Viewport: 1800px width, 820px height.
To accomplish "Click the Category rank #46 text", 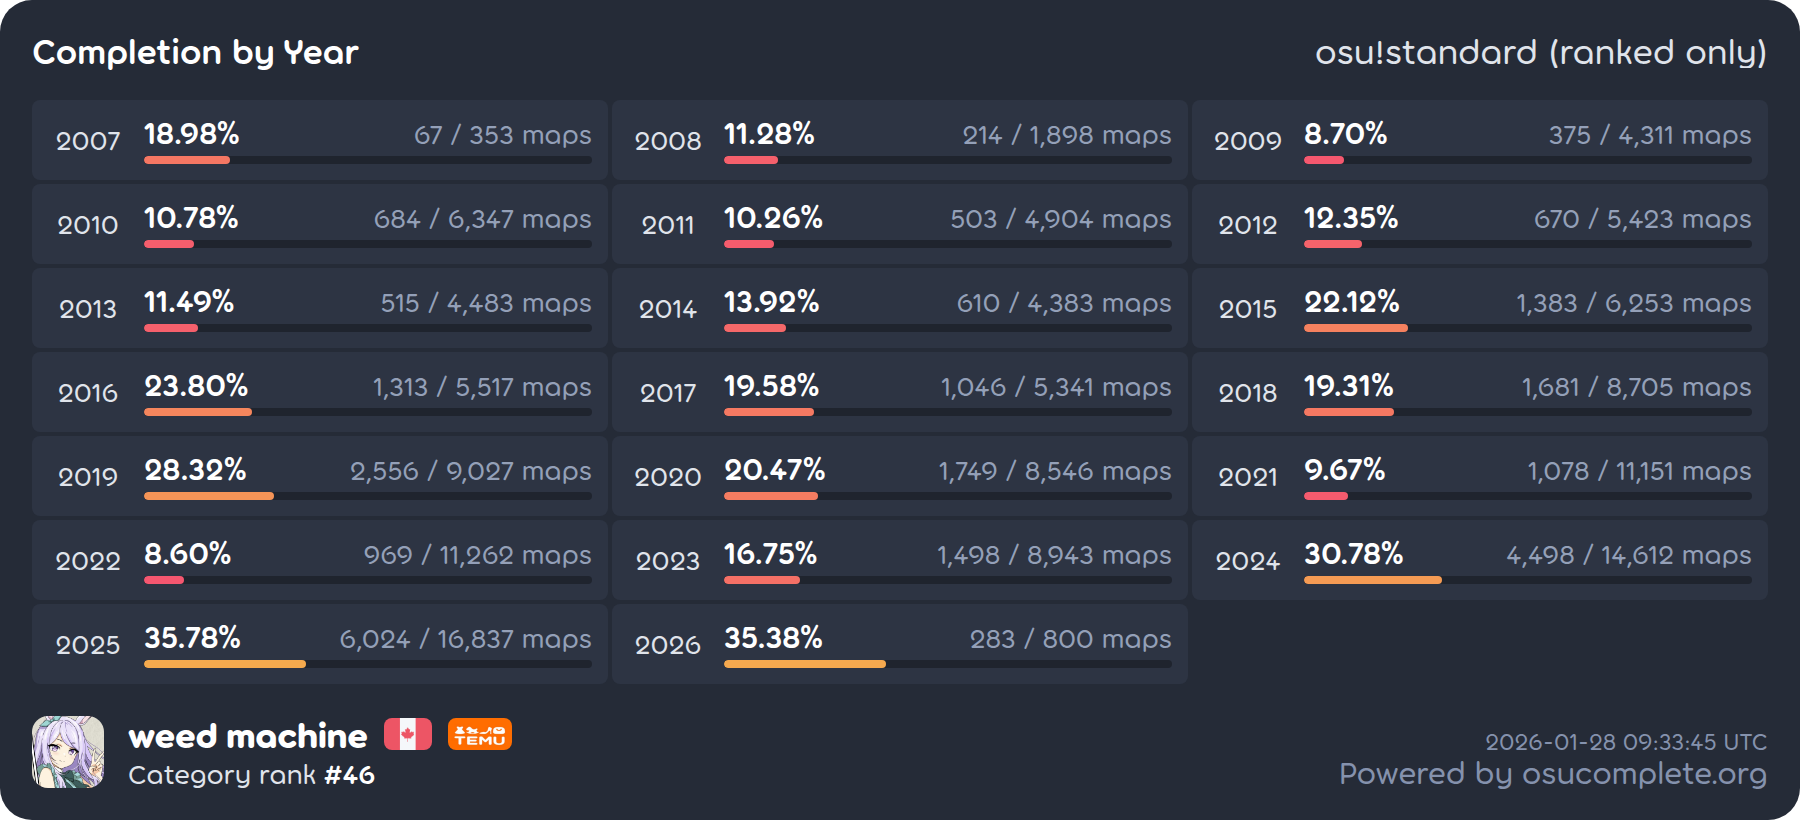I will tap(252, 775).
